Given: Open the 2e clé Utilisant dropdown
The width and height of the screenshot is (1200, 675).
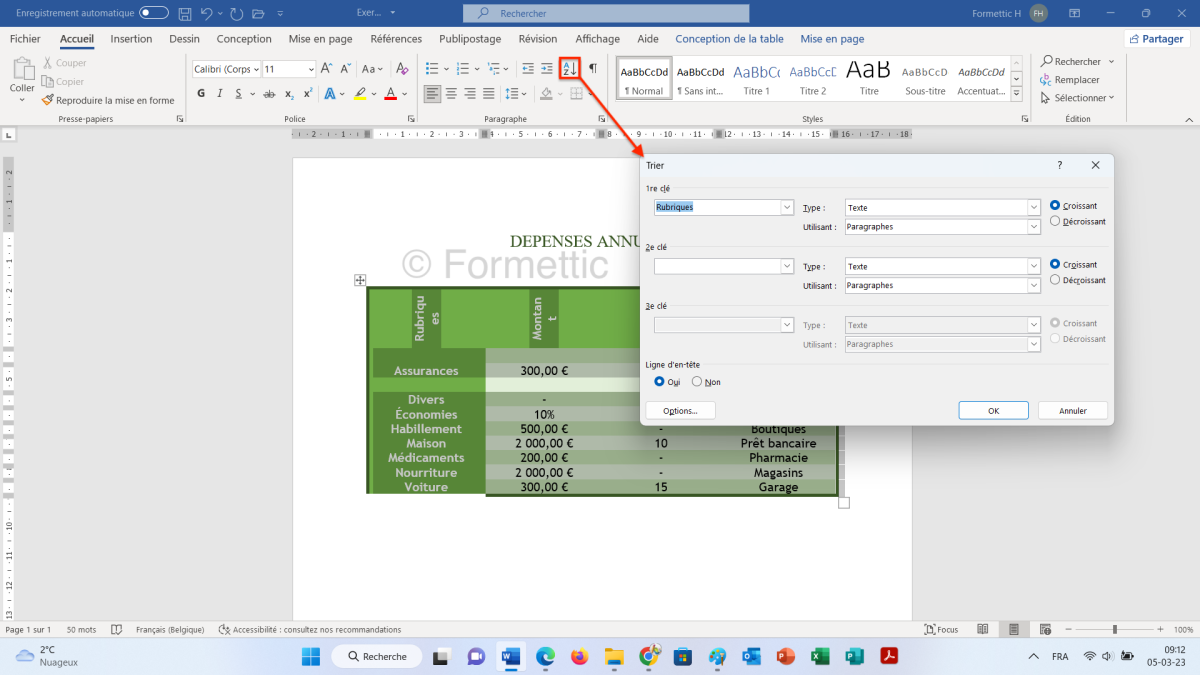Looking at the screenshot, I should coord(1033,286).
